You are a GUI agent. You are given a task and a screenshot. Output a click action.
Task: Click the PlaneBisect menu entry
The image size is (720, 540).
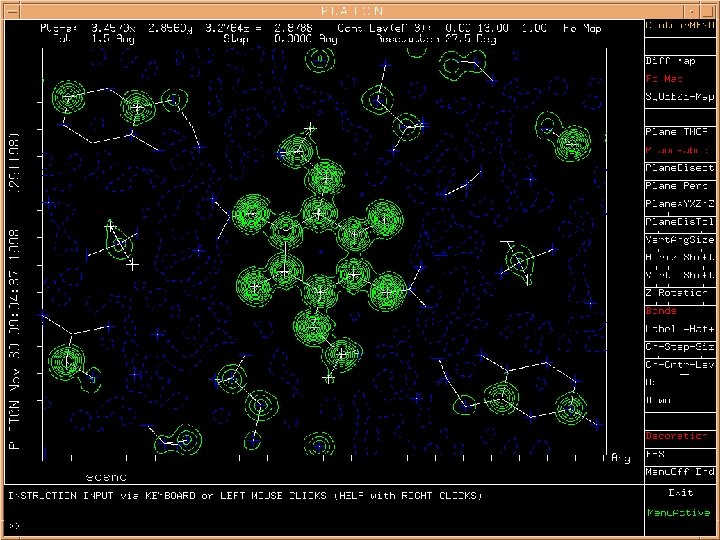pyautogui.click(x=681, y=168)
